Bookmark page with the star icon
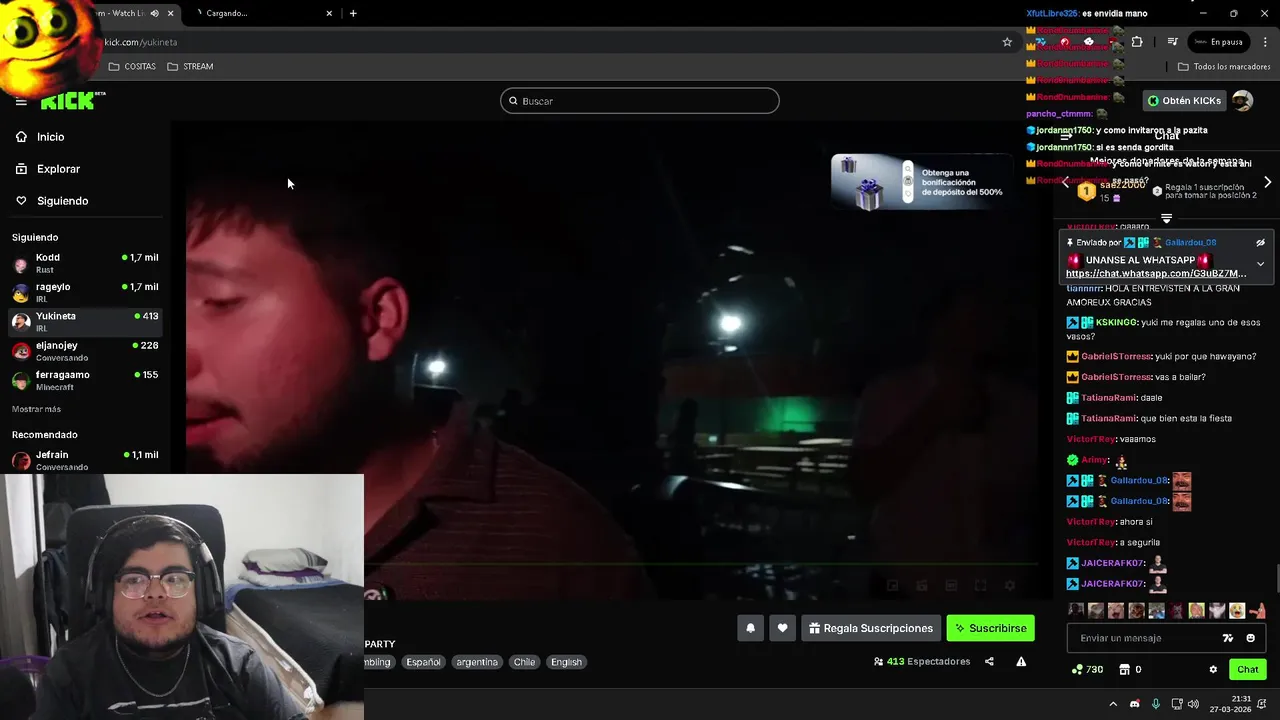The image size is (1280, 720). click(x=1007, y=42)
